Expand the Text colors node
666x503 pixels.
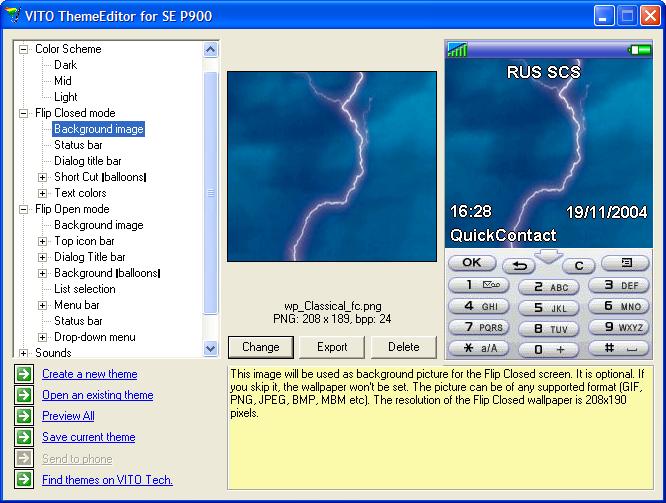42,193
